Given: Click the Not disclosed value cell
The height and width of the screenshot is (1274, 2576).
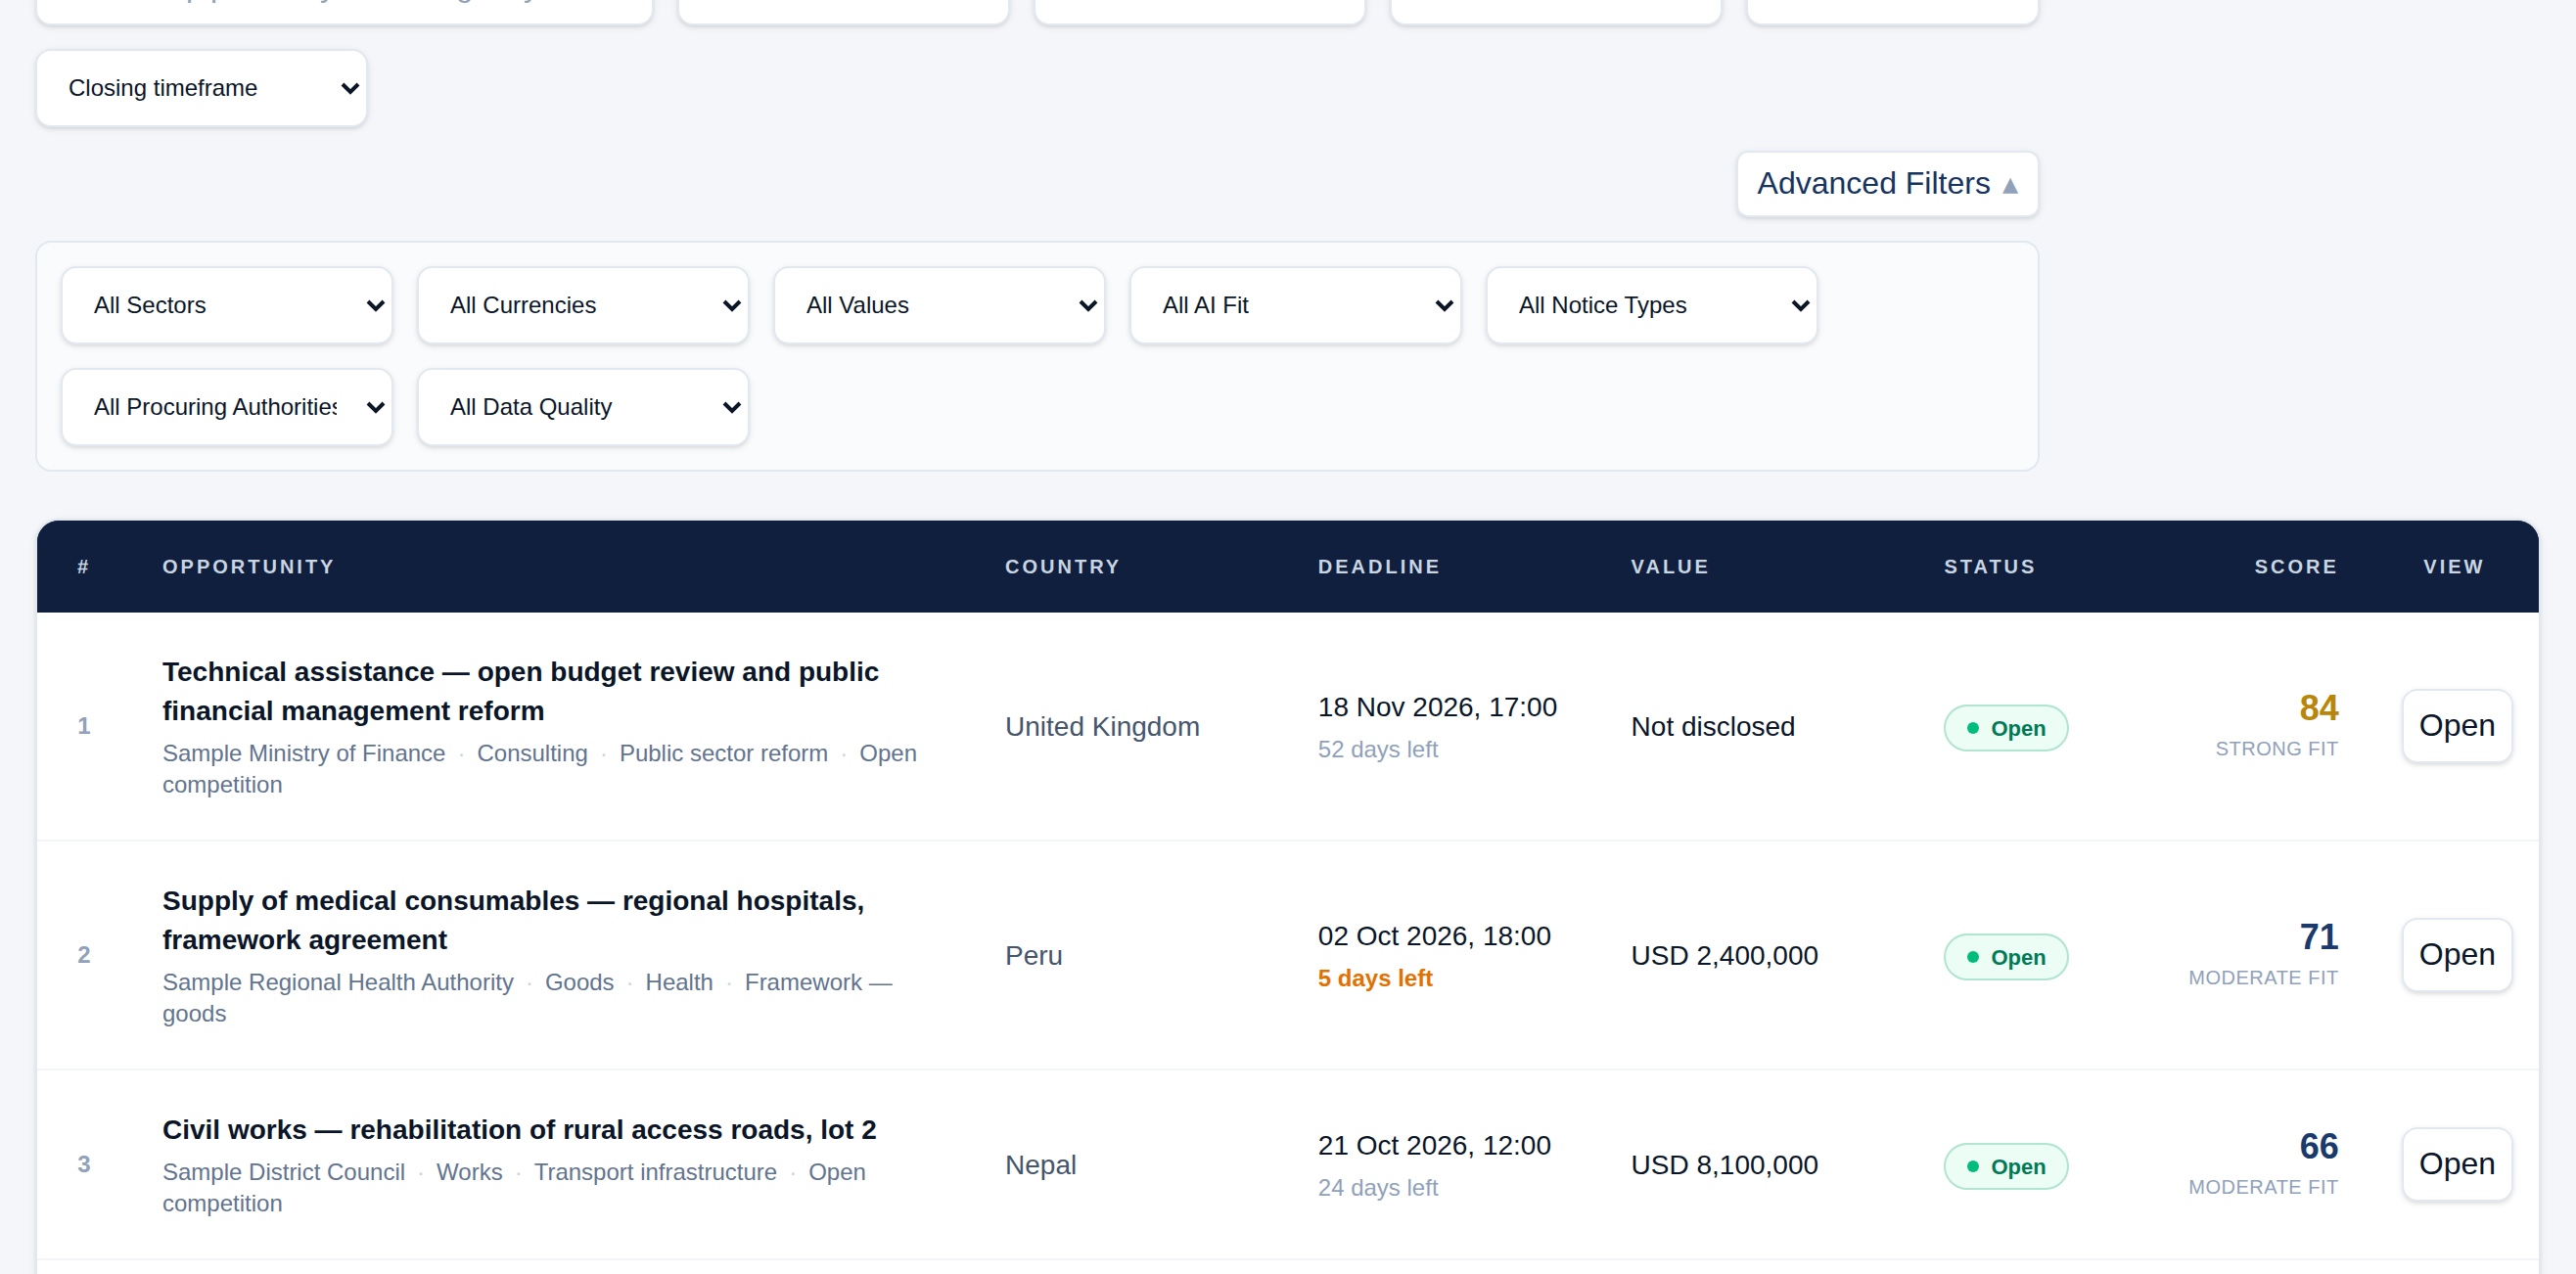Looking at the screenshot, I should point(1712,727).
